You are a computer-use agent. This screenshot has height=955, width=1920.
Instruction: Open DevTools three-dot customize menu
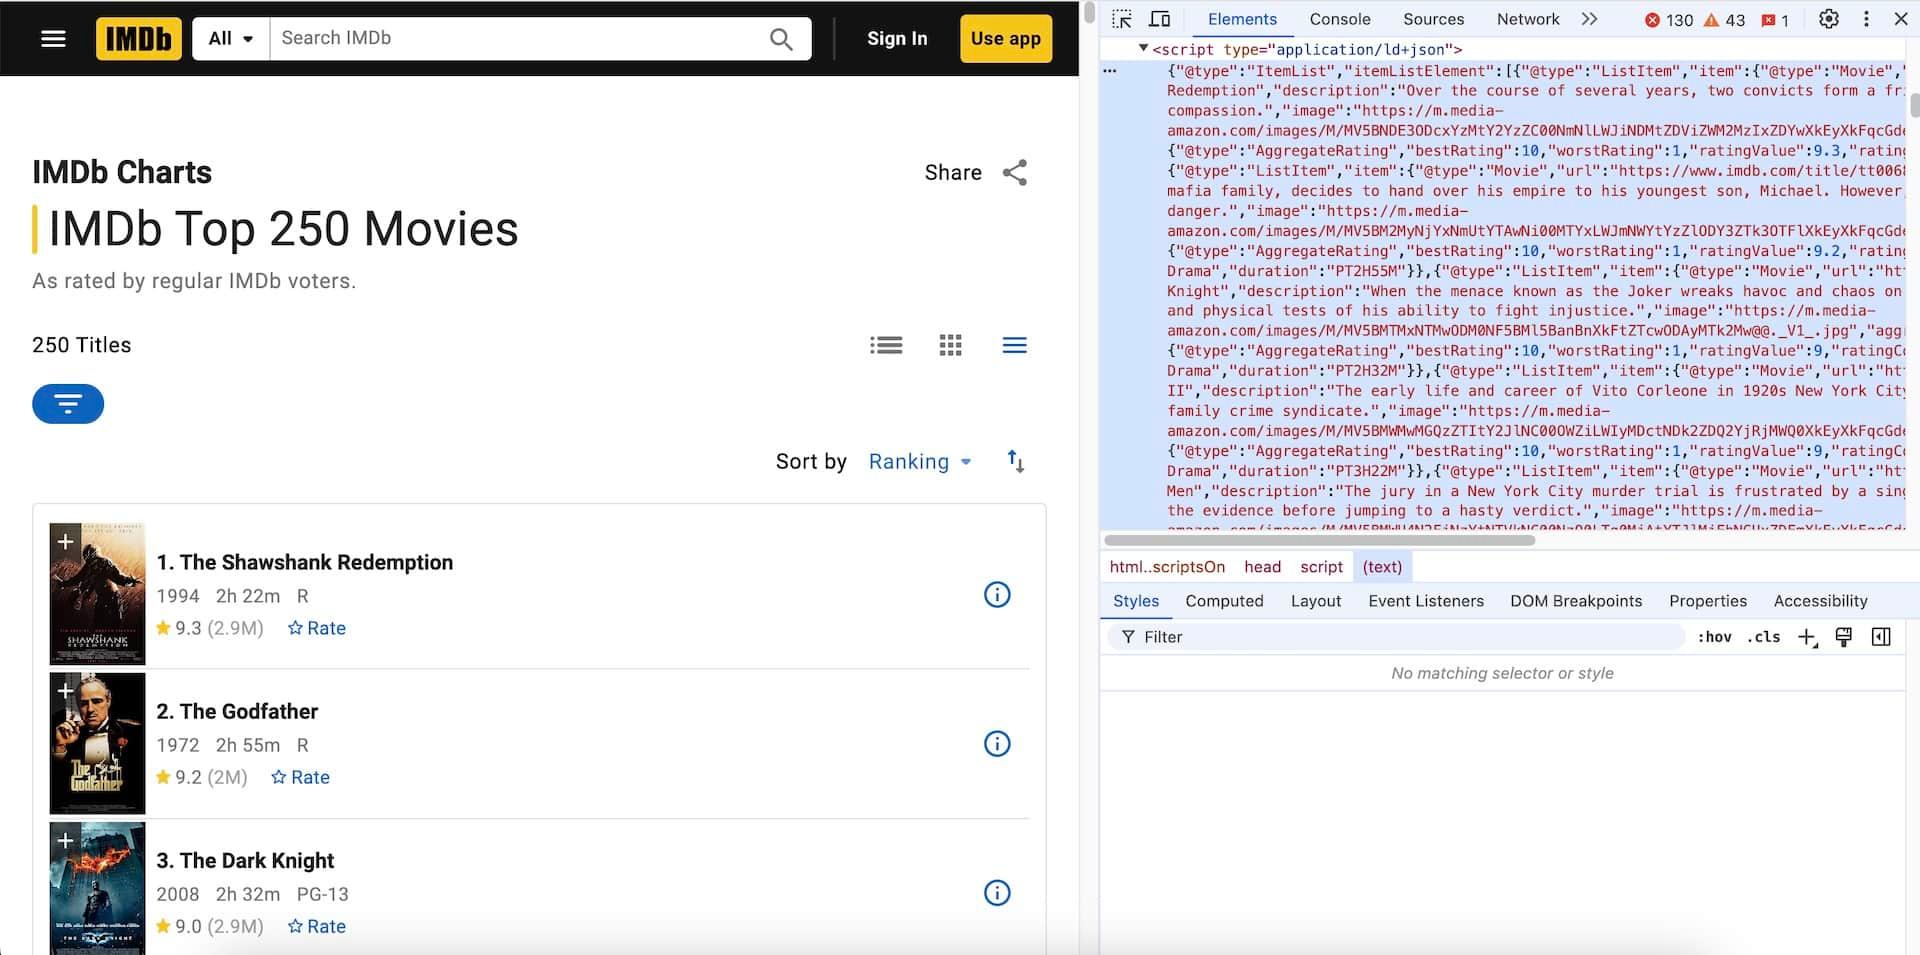point(1866,19)
